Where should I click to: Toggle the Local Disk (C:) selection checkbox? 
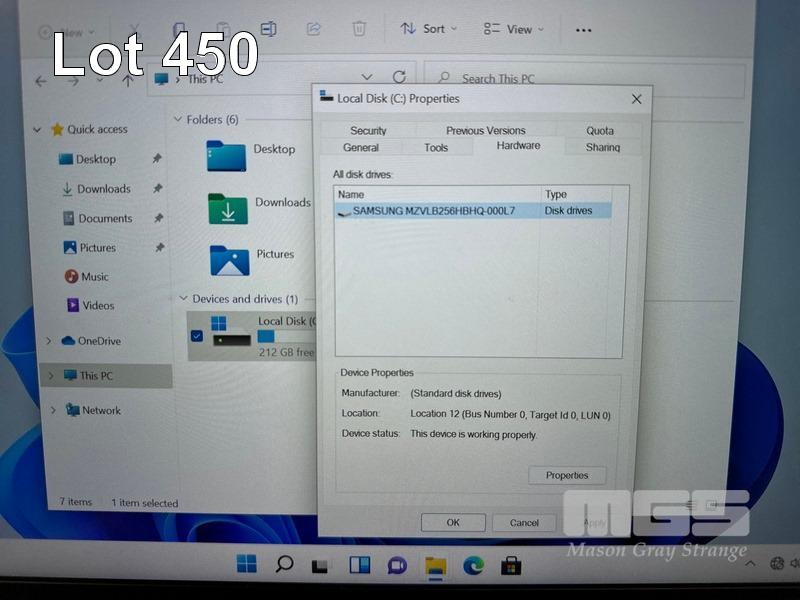(196, 336)
